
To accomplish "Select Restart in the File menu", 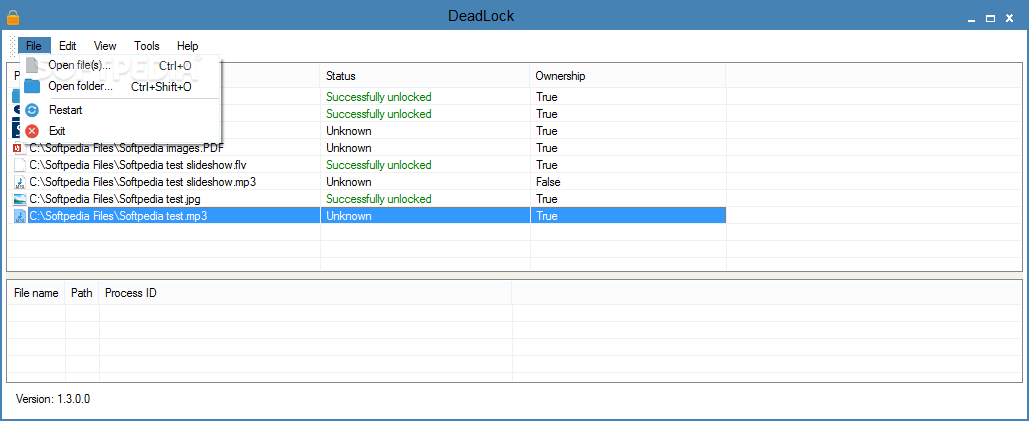I will tap(120, 110).
